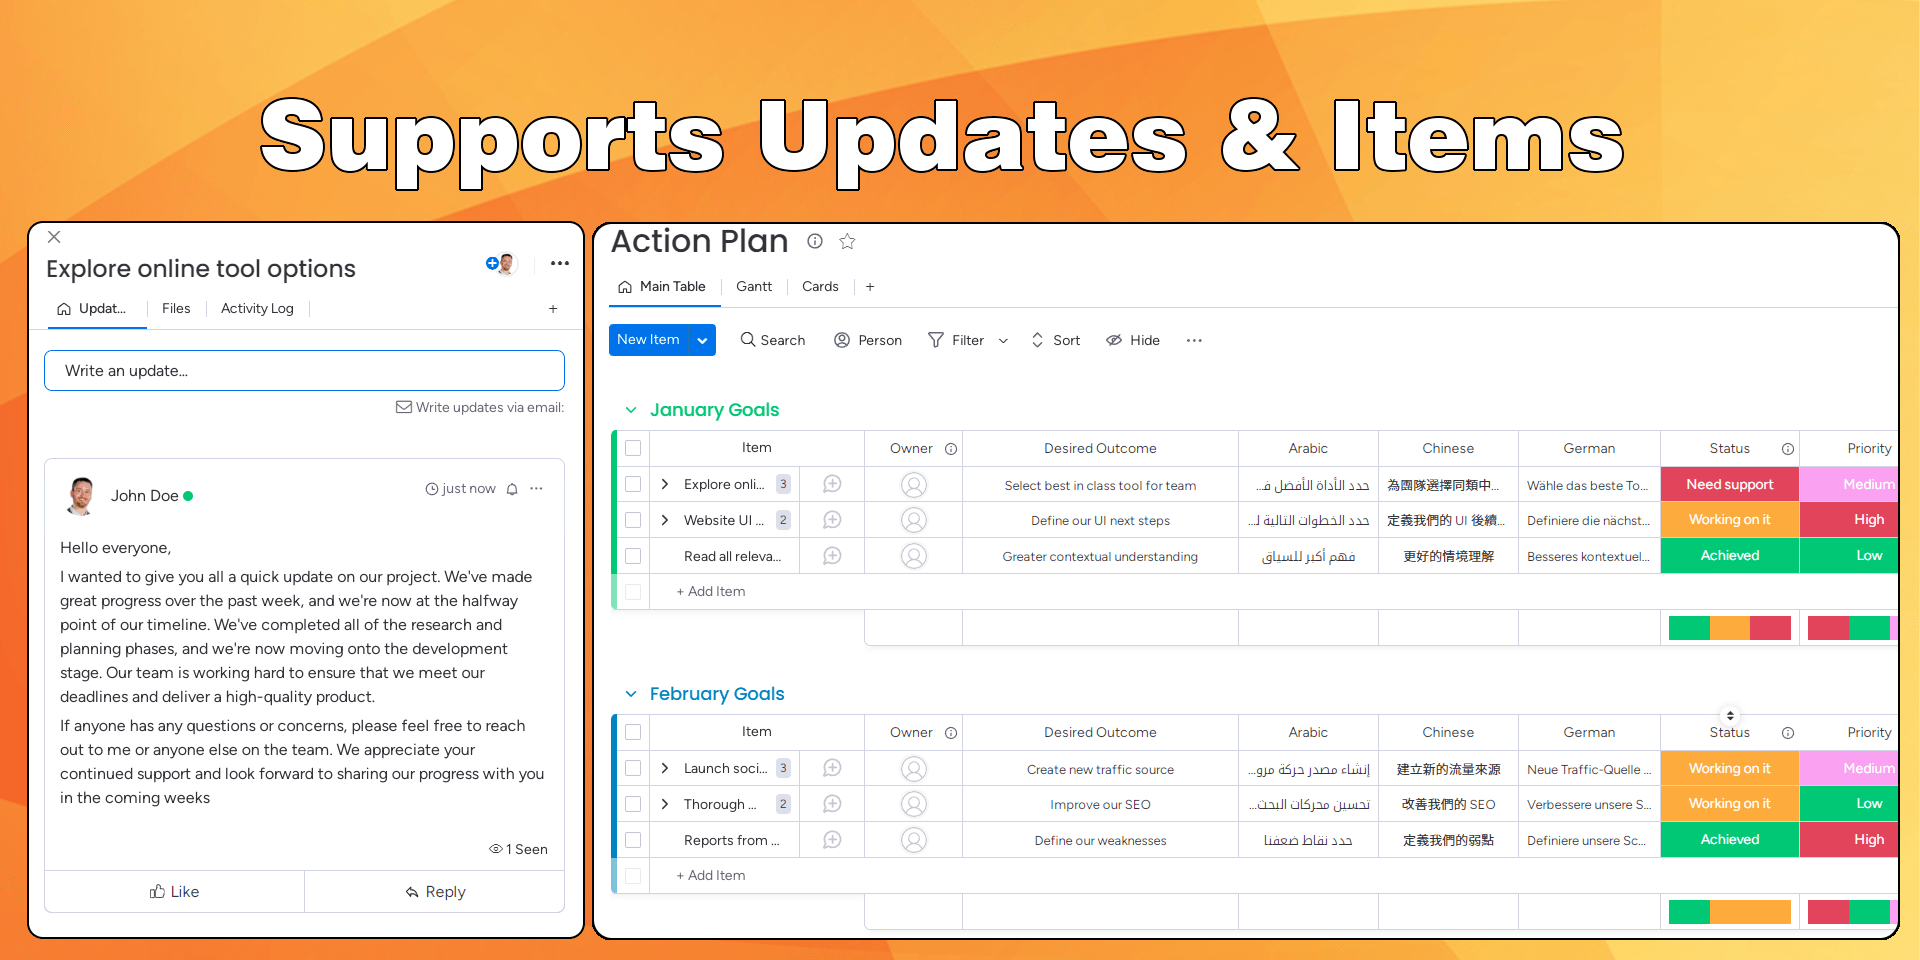The image size is (1920, 960).
Task: Open the three-dot menu beside item title
Action: click(560, 264)
